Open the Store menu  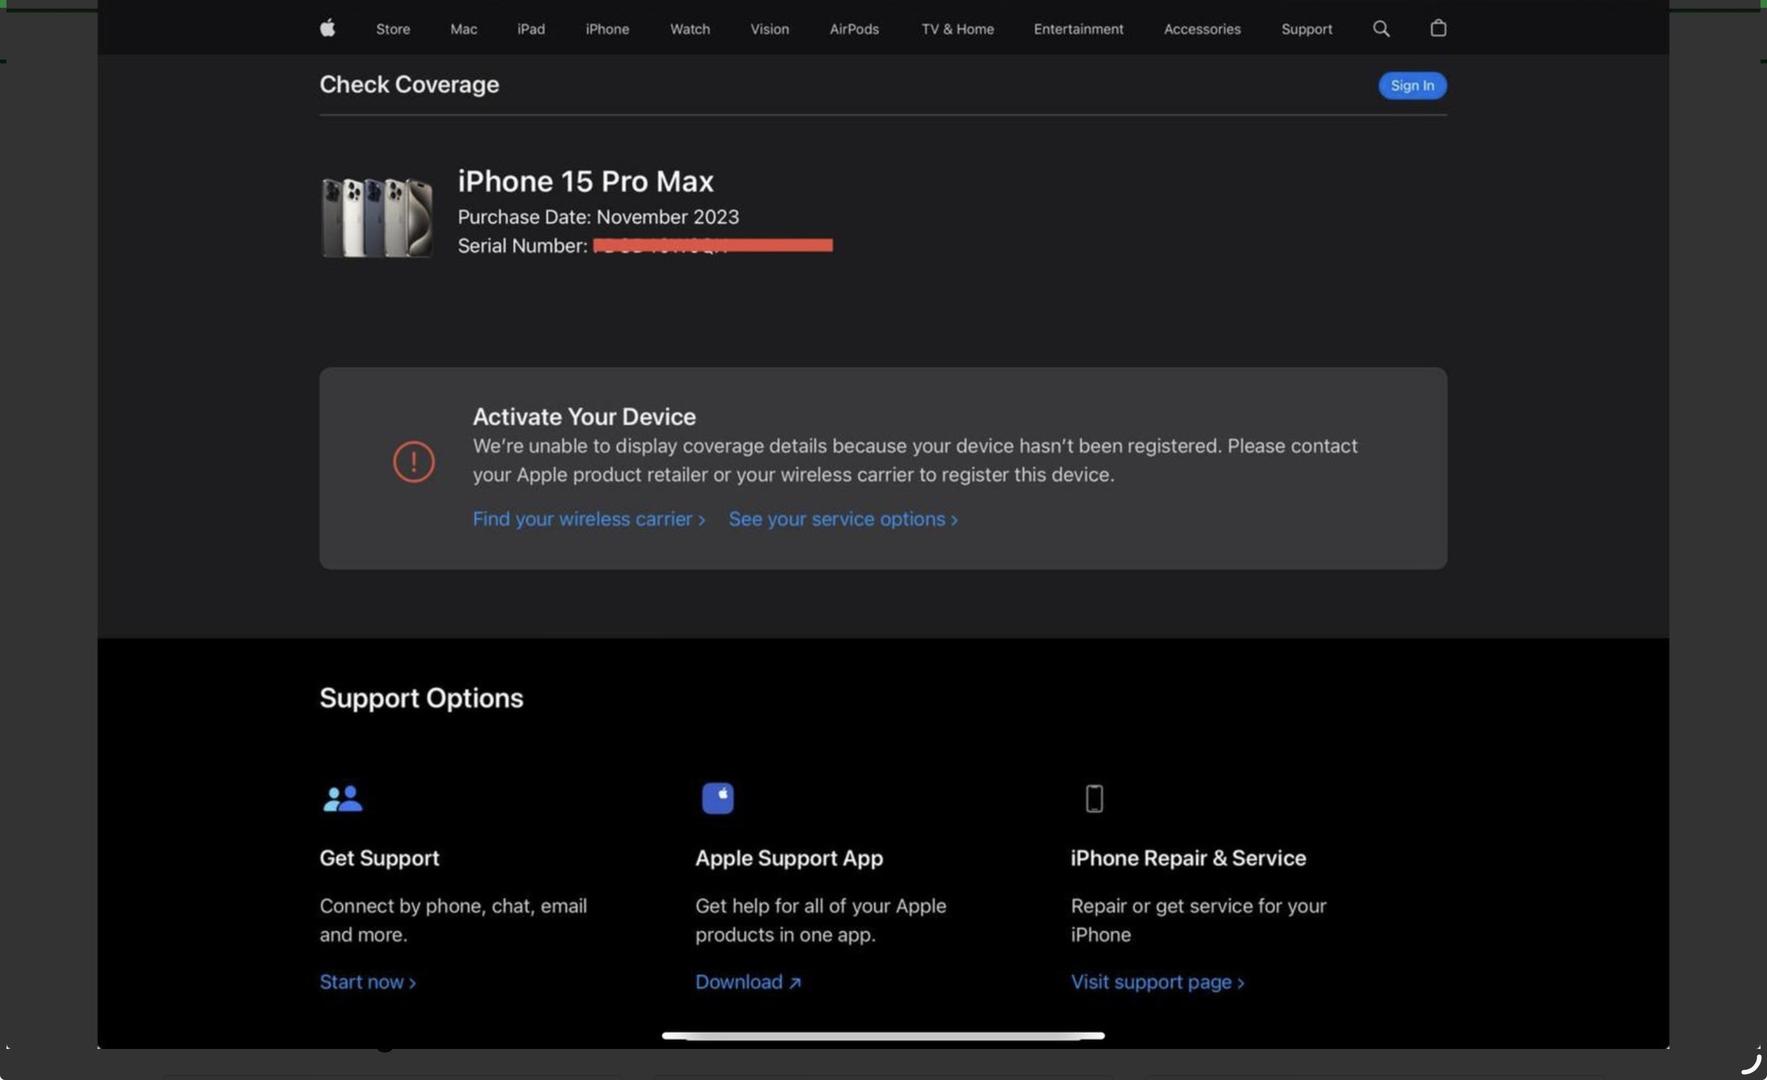[393, 29]
